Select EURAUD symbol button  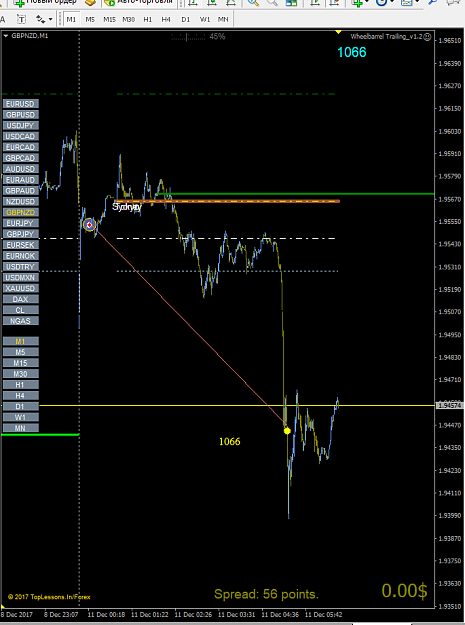pyautogui.click(x=21, y=180)
